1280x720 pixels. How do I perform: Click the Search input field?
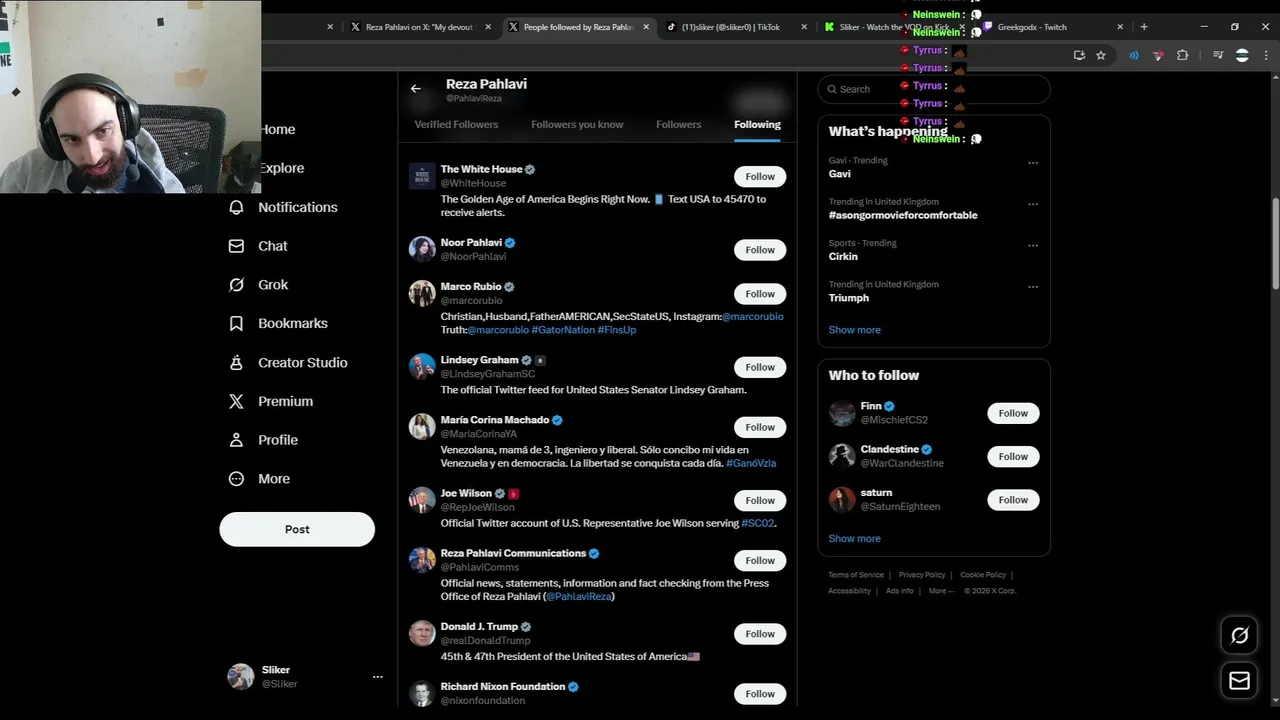click(934, 89)
